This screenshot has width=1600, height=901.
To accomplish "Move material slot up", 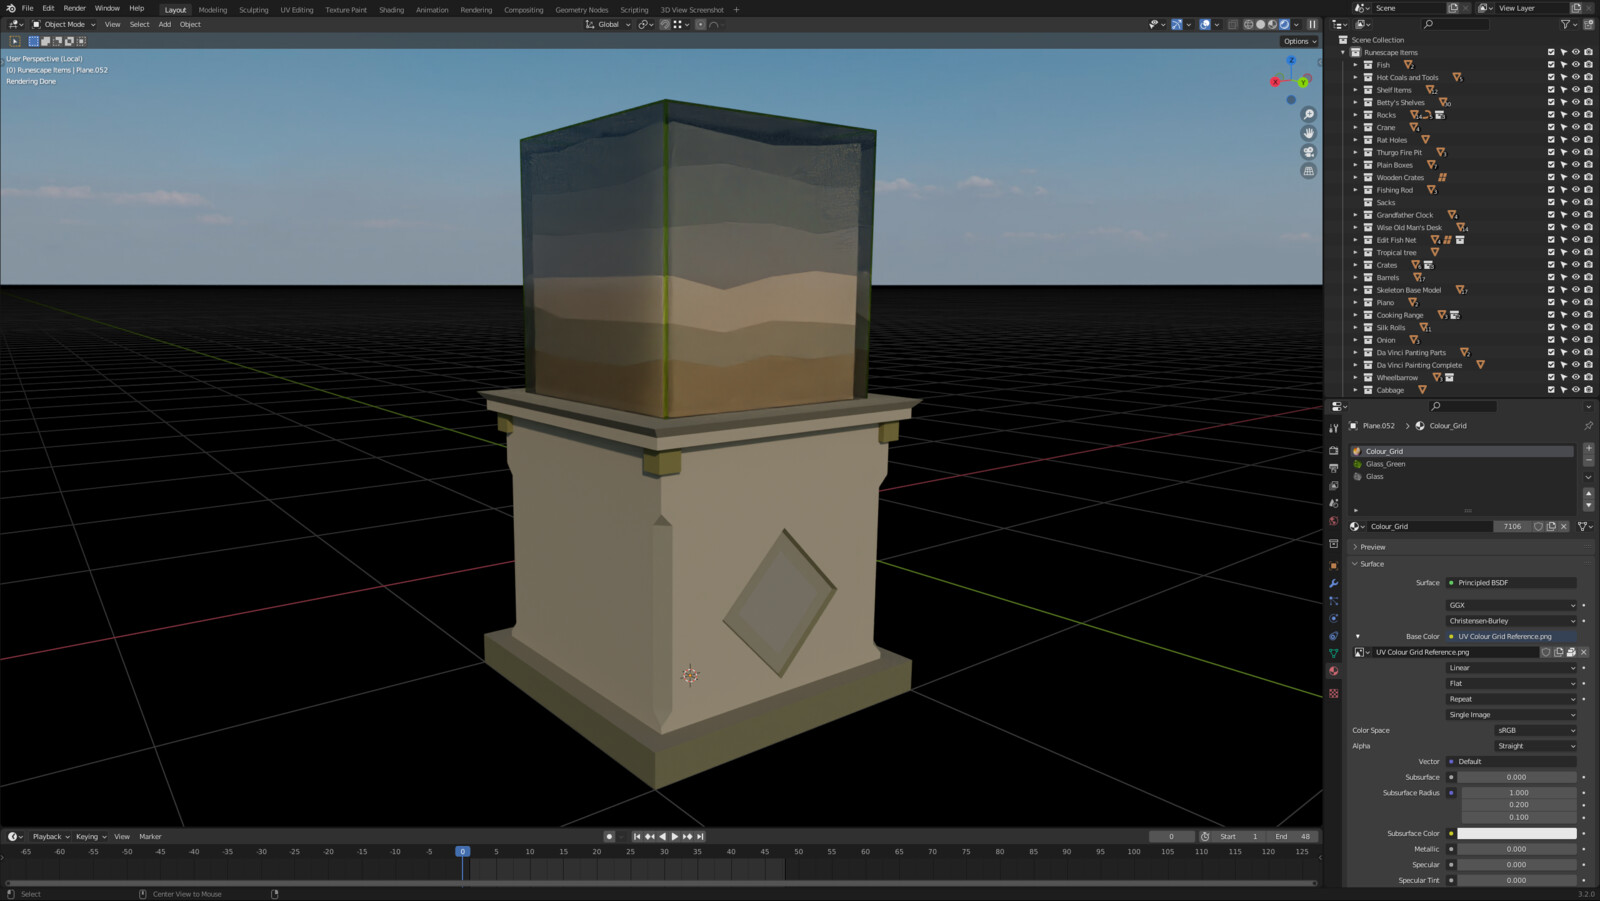I will 1588,494.
